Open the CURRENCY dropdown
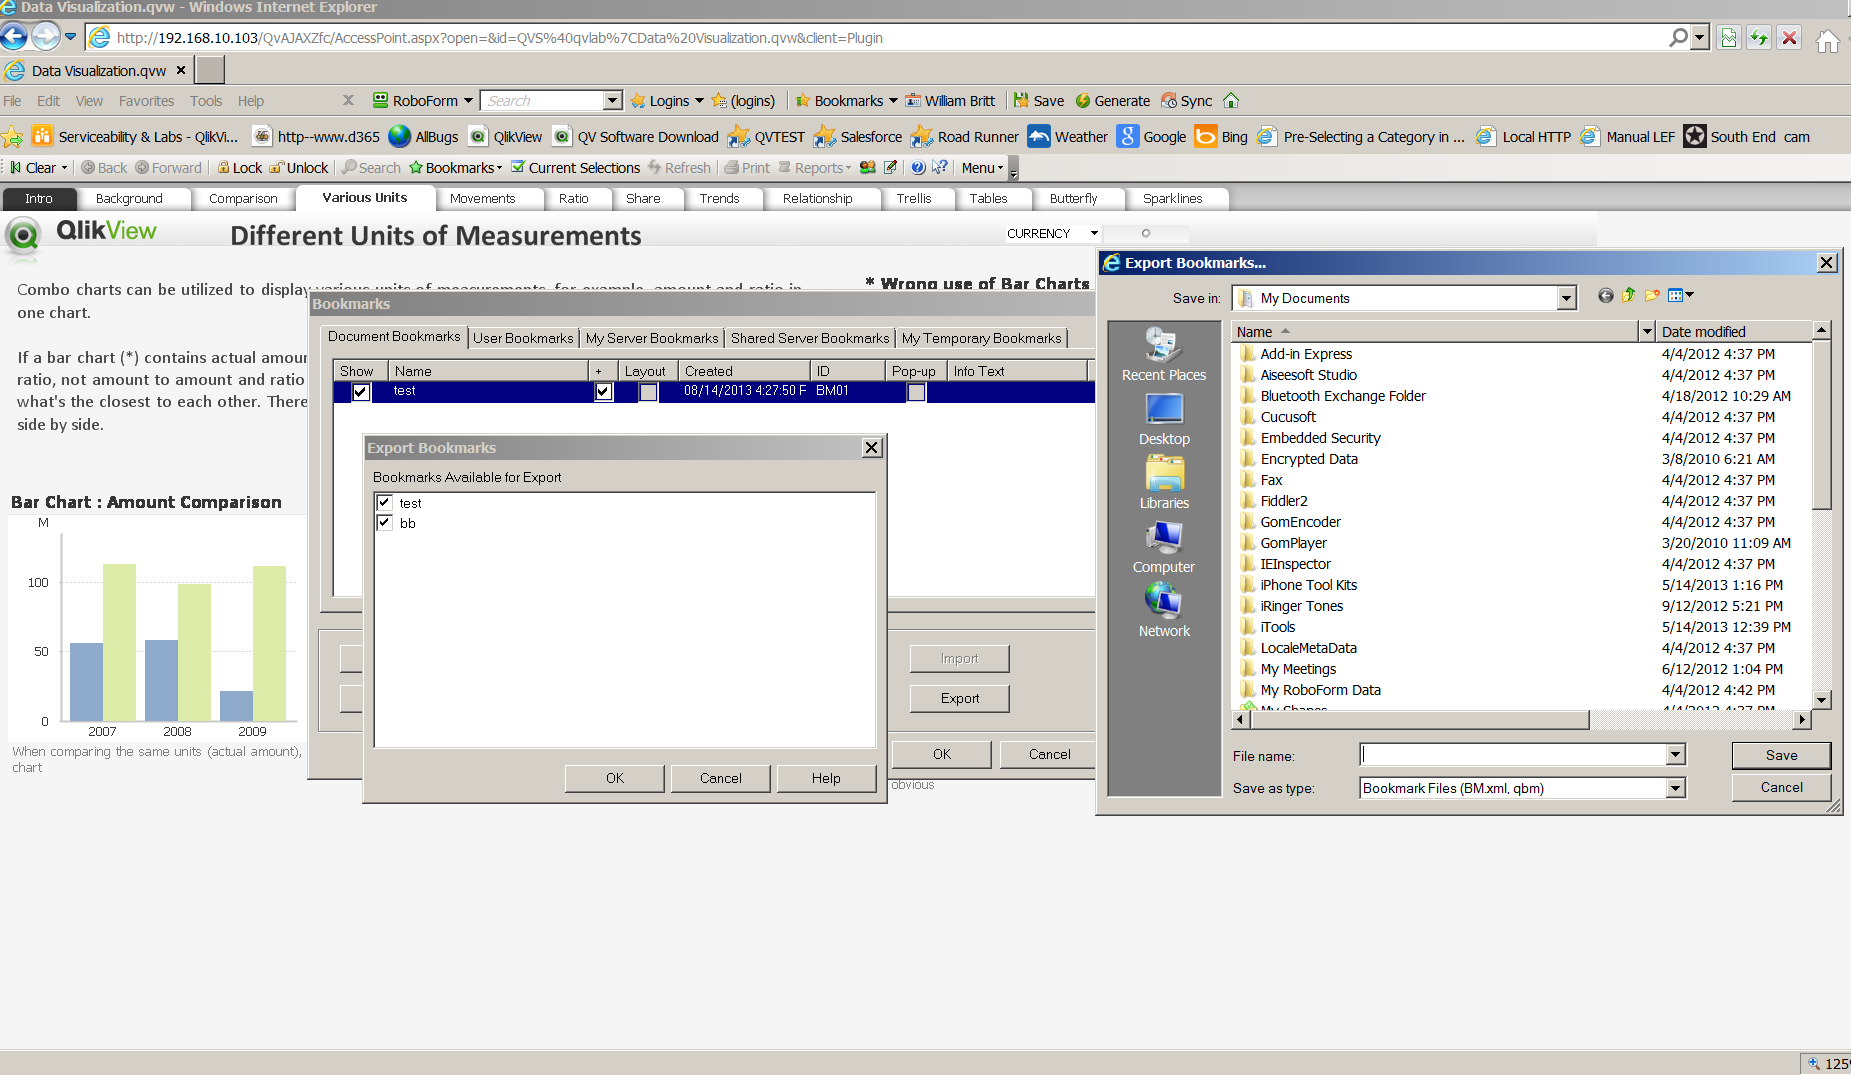1851x1075 pixels. tap(1093, 233)
